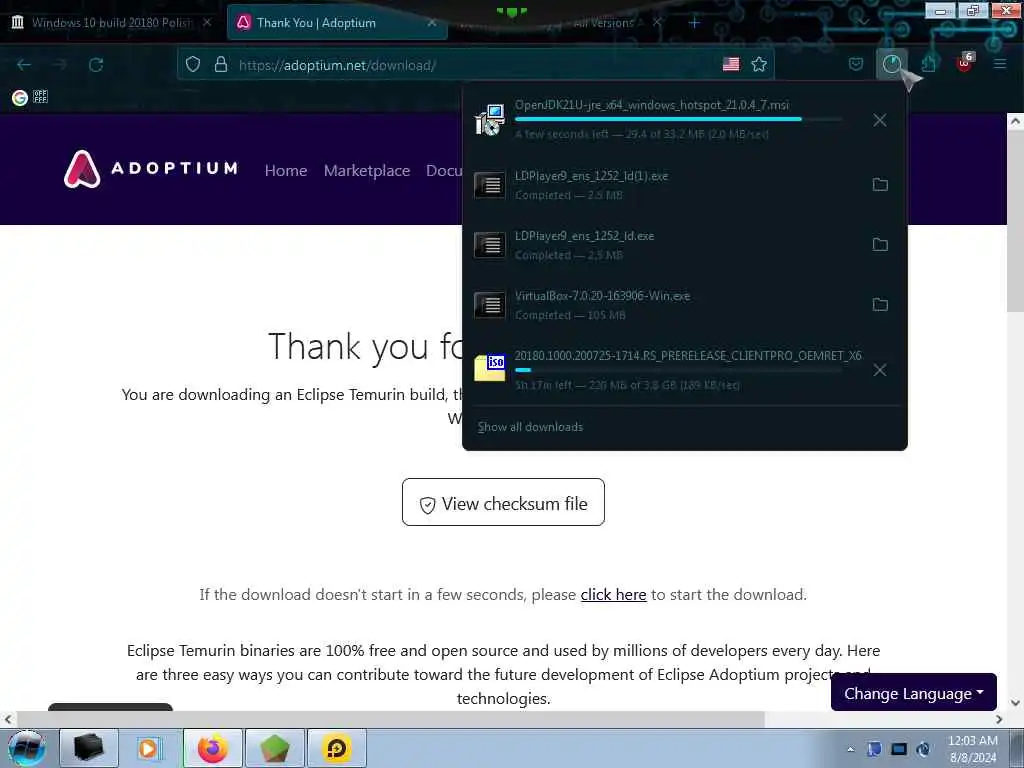Screen dimensions: 1024x768
Task: Click the US flag icon in address bar
Action: pos(731,64)
